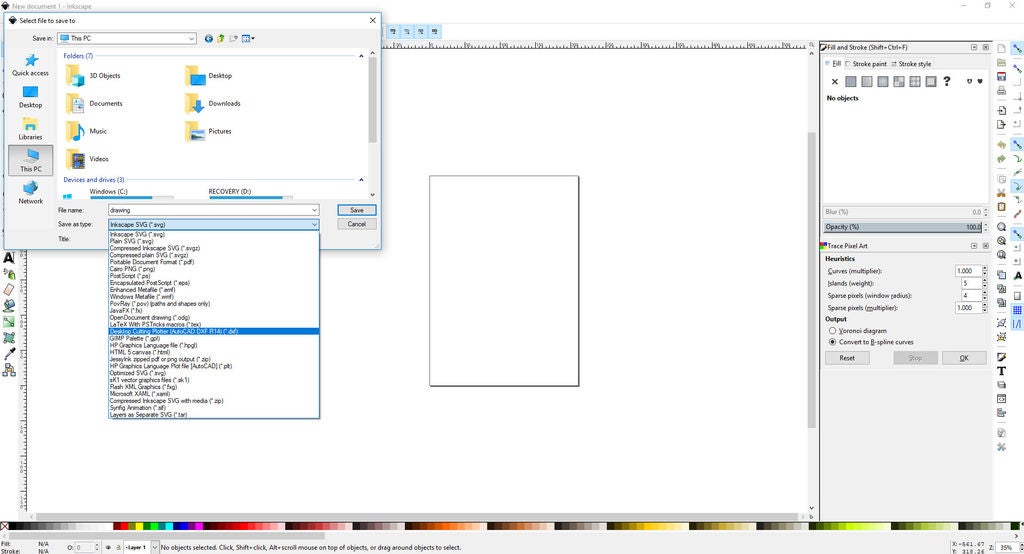Increase Islands weight stepper value
The height and width of the screenshot is (554, 1024).
tap(985, 281)
